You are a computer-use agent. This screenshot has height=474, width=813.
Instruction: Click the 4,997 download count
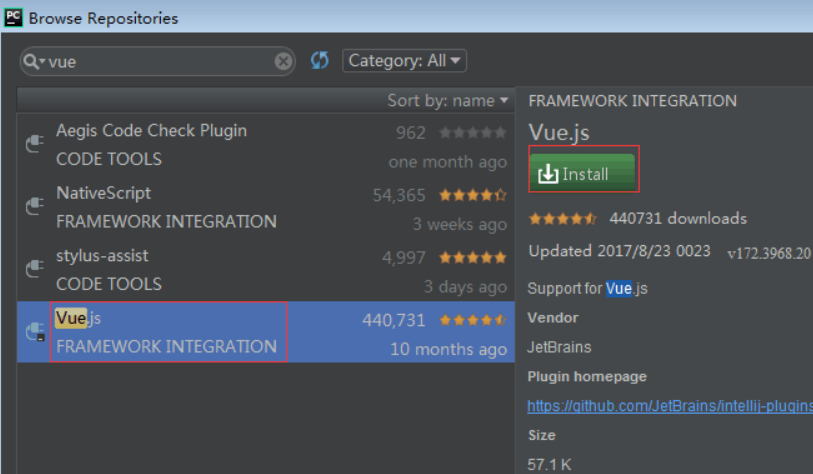click(x=403, y=258)
